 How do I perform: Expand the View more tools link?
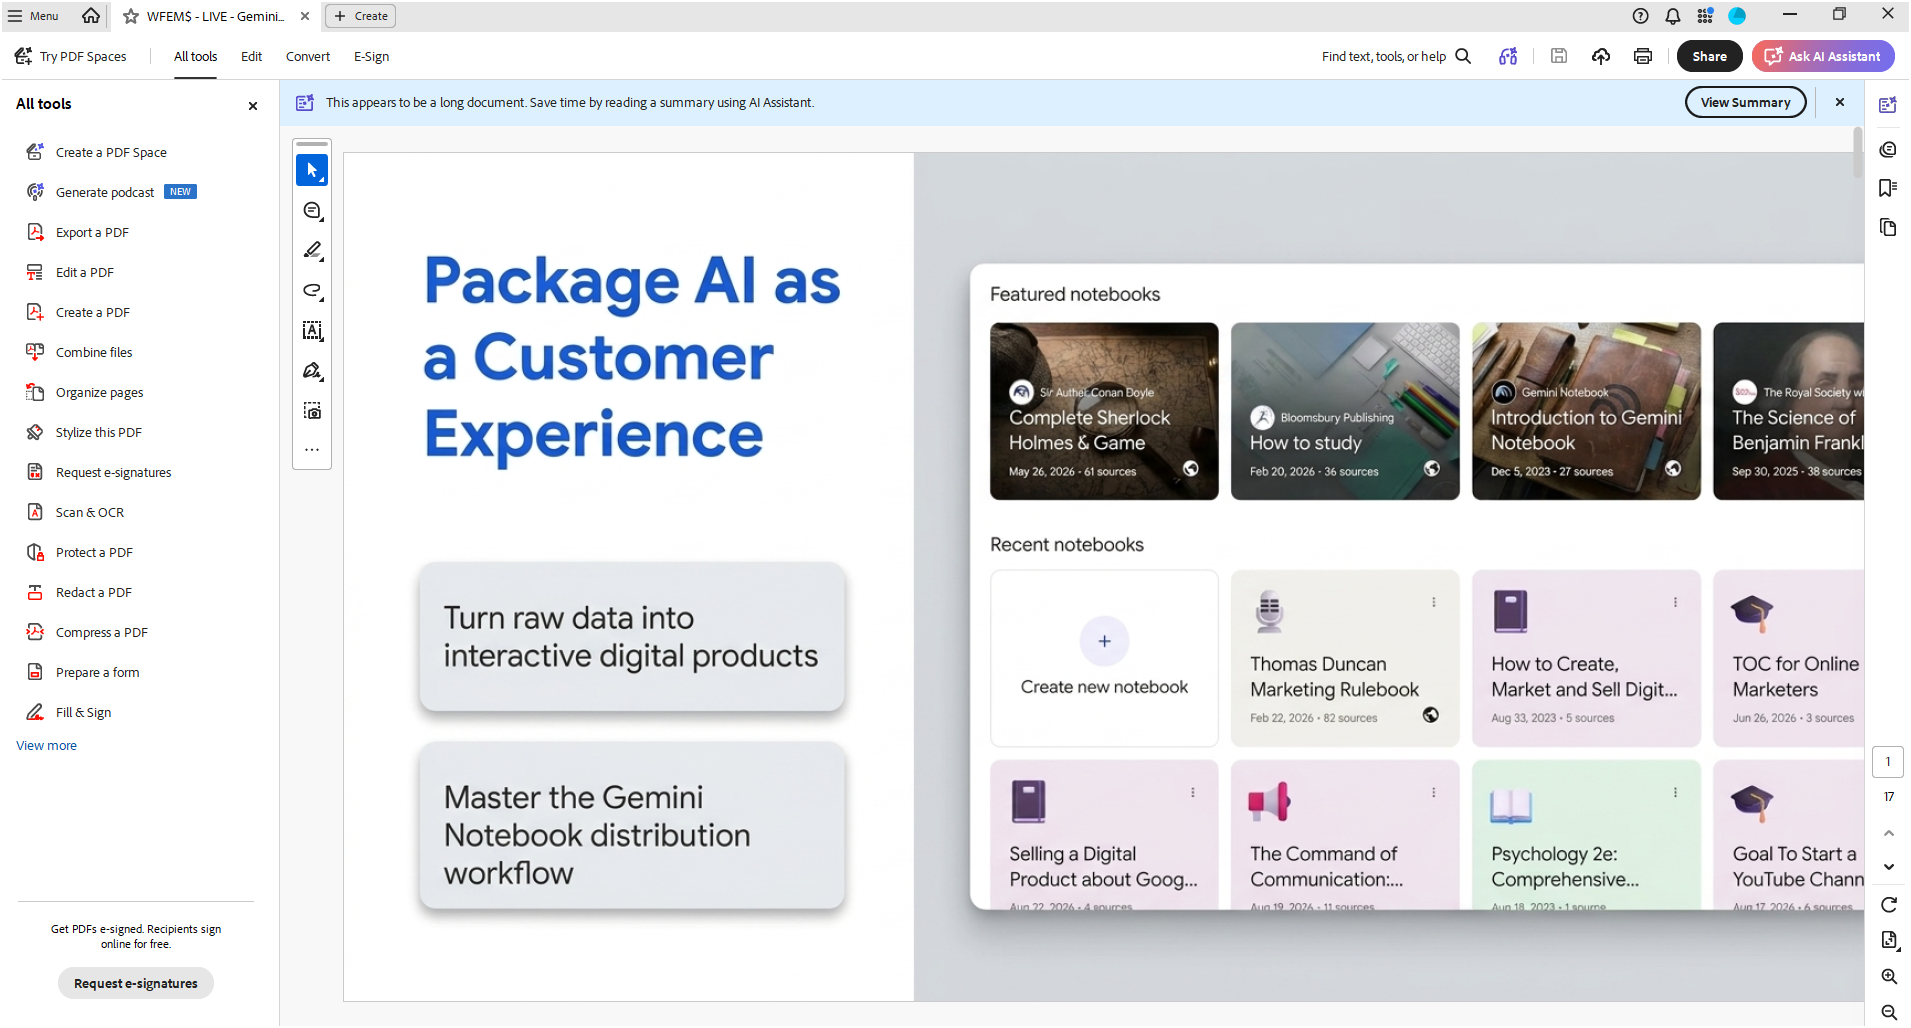(46, 745)
